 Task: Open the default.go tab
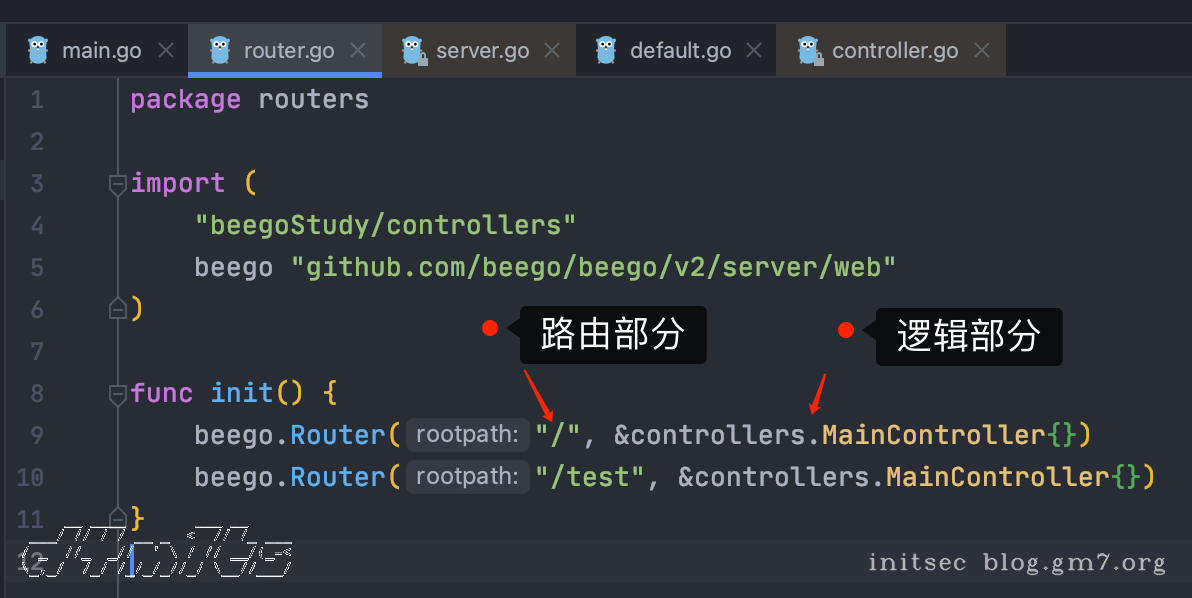point(680,50)
